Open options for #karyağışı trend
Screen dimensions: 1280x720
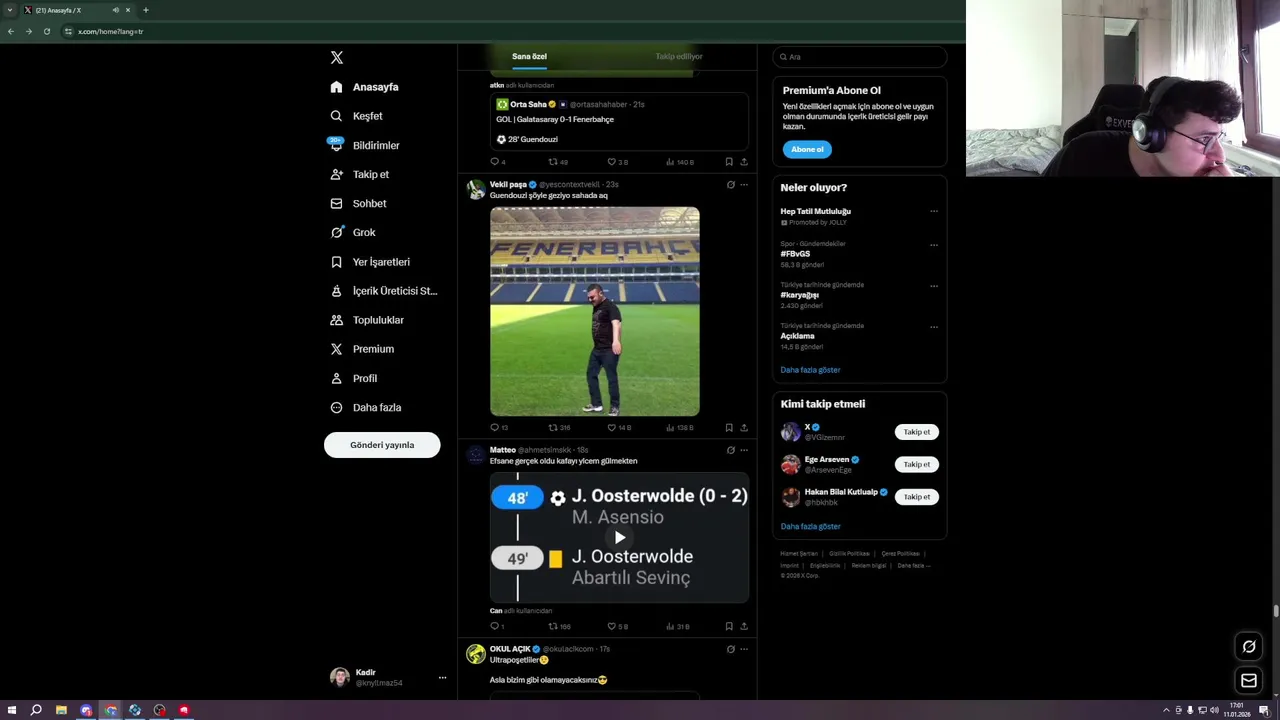pyautogui.click(x=934, y=286)
